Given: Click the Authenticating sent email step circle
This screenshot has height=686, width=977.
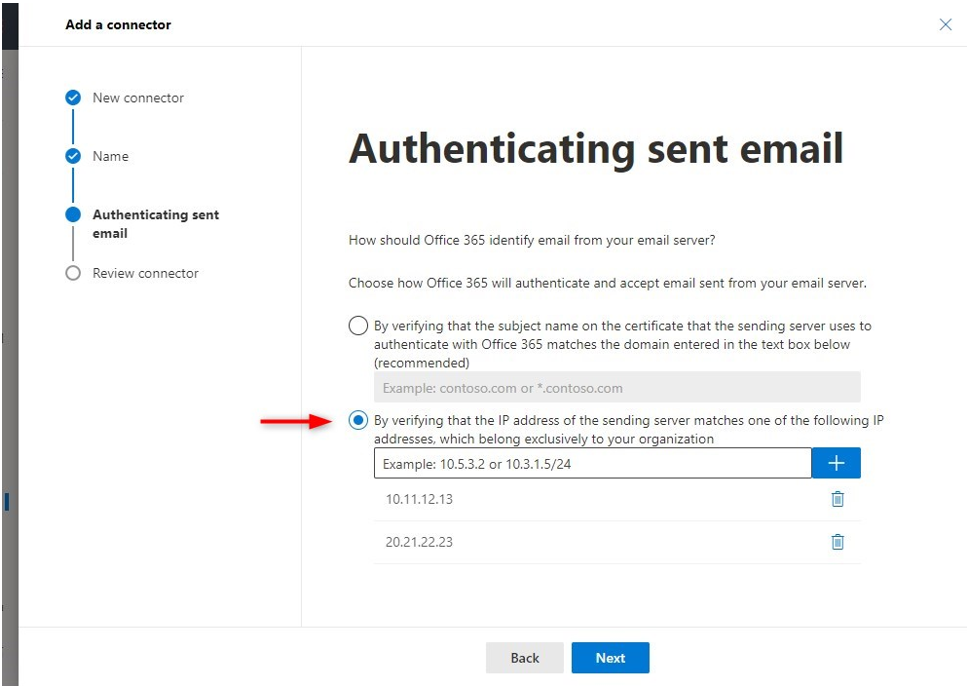Looking at the screenshot, I should (73, 214).
